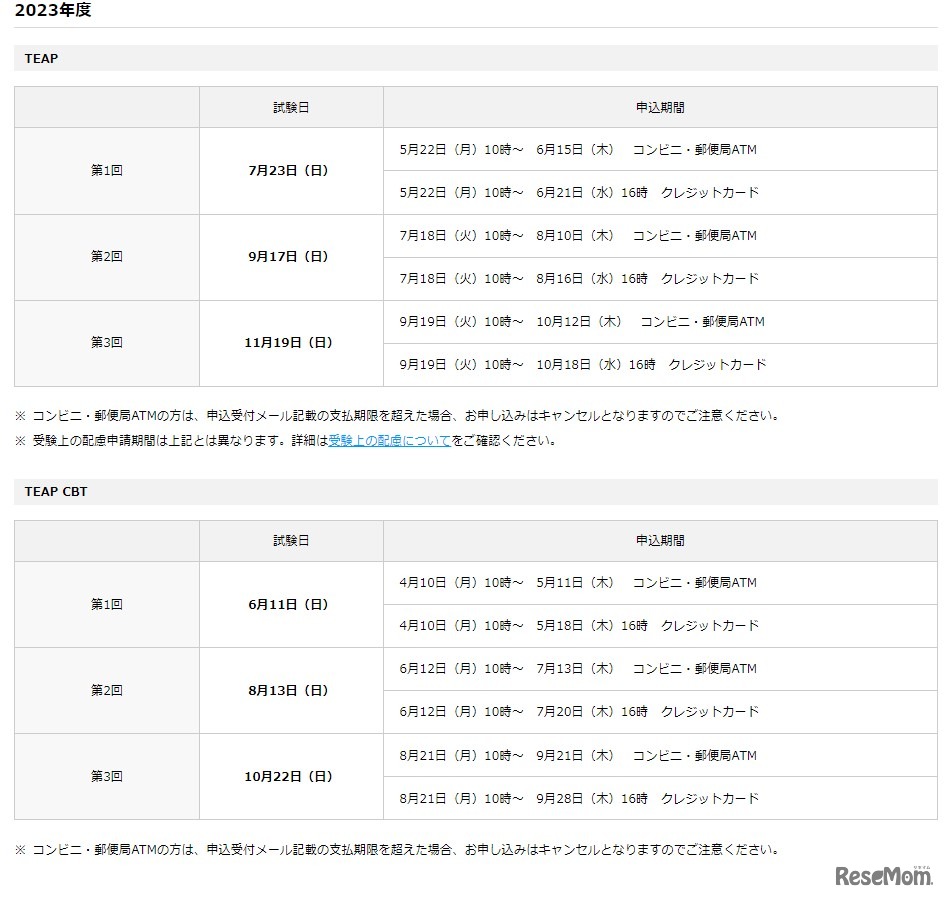The height and width of the screenshot is (899, 946).
Task: Select row 9月19日～10月18日（水）16時 クレジットカード
Action: 661,365
